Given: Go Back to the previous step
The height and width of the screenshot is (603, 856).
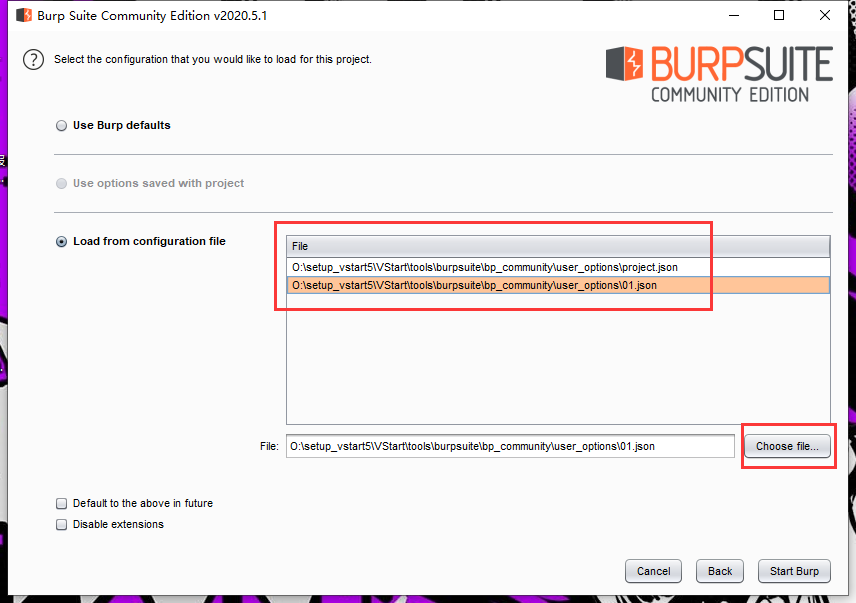Looking at the screenshot, I should click(x=720, y=571).
